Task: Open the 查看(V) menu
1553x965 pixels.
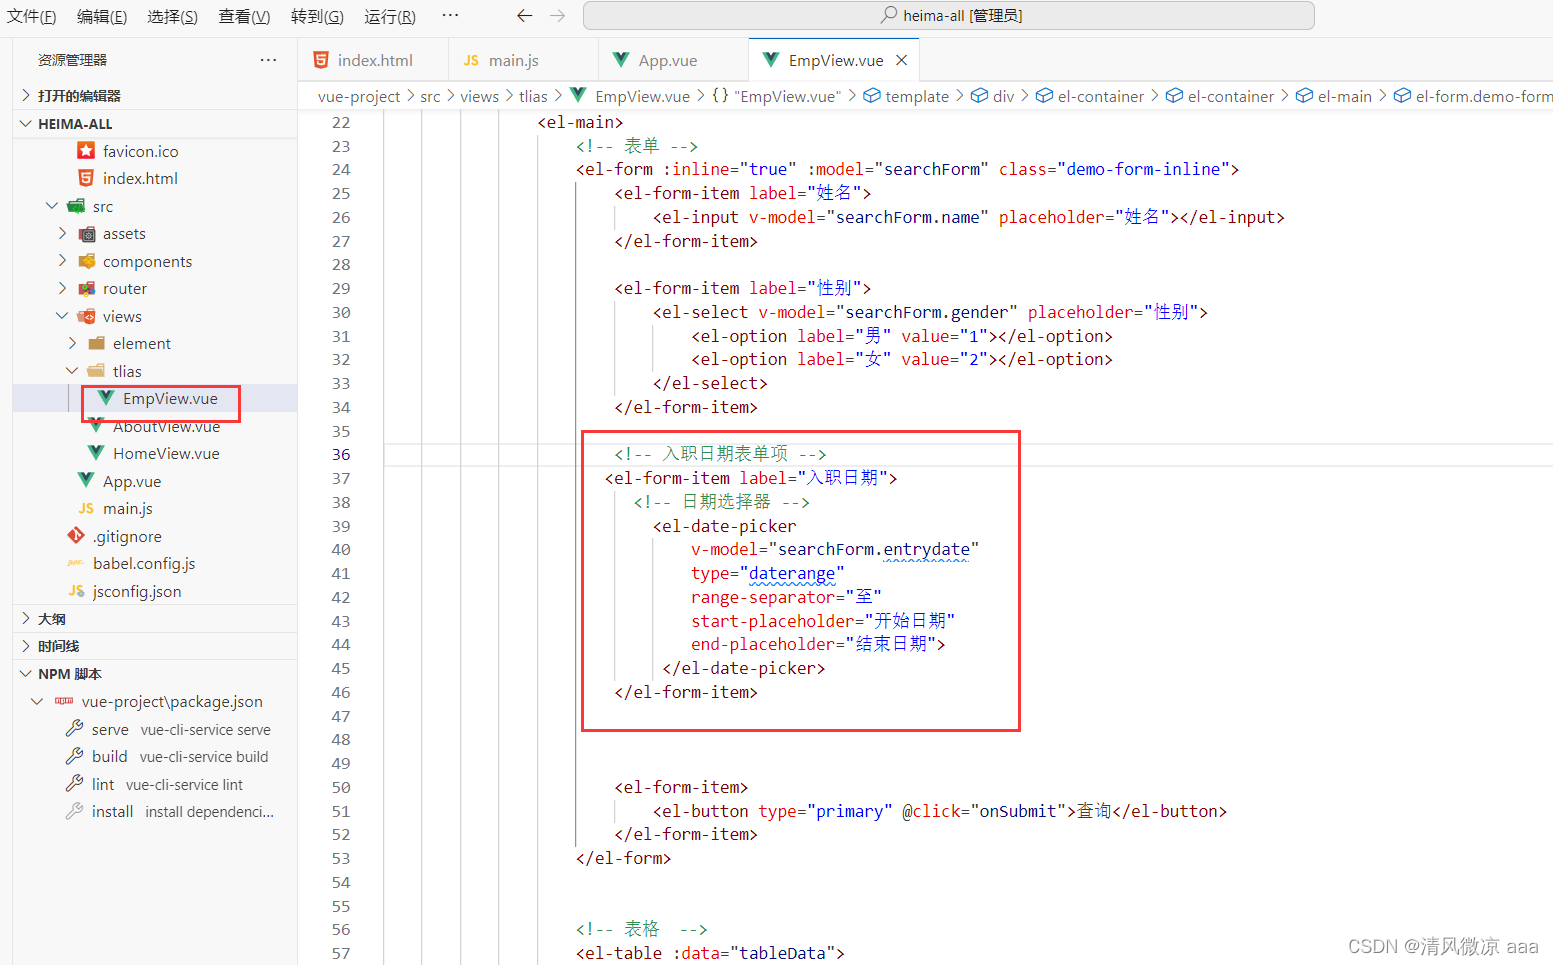Action: [244, 16]
